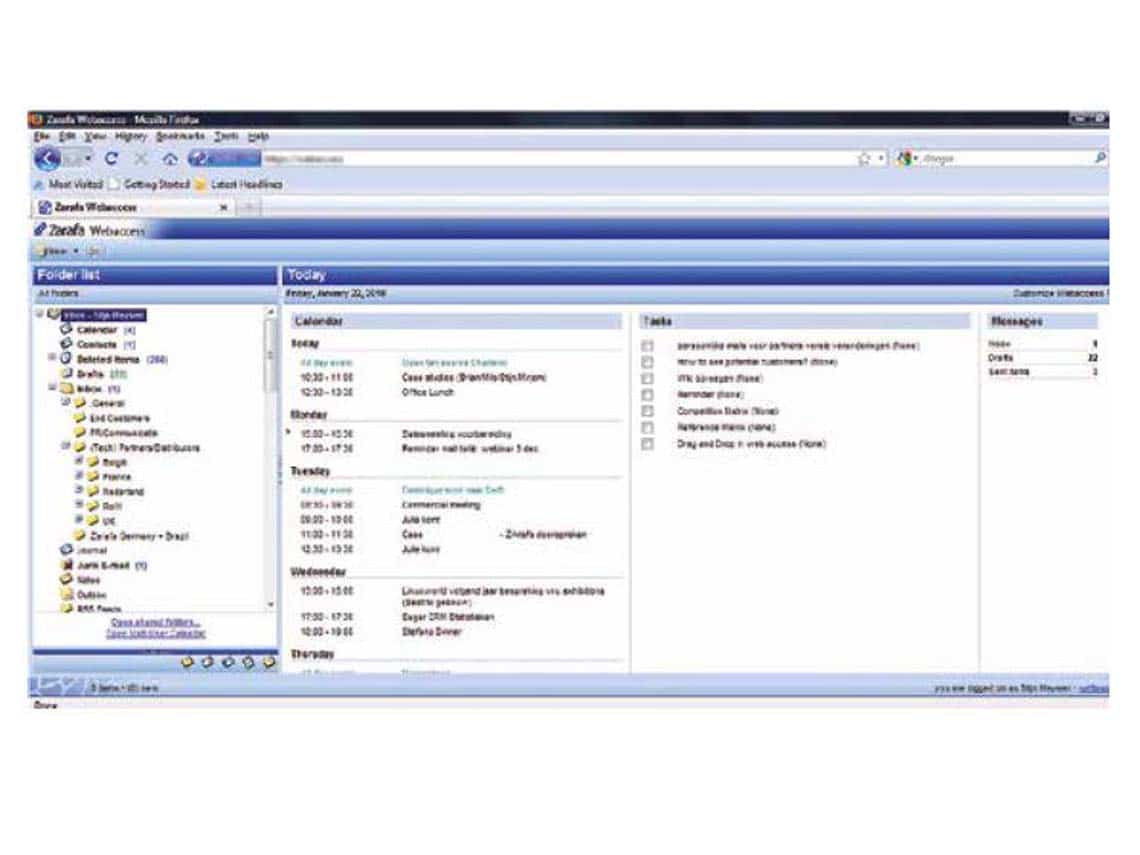1140x855 pixels.
Task: Open the Edit menu
Action: (x=67, y=137)
